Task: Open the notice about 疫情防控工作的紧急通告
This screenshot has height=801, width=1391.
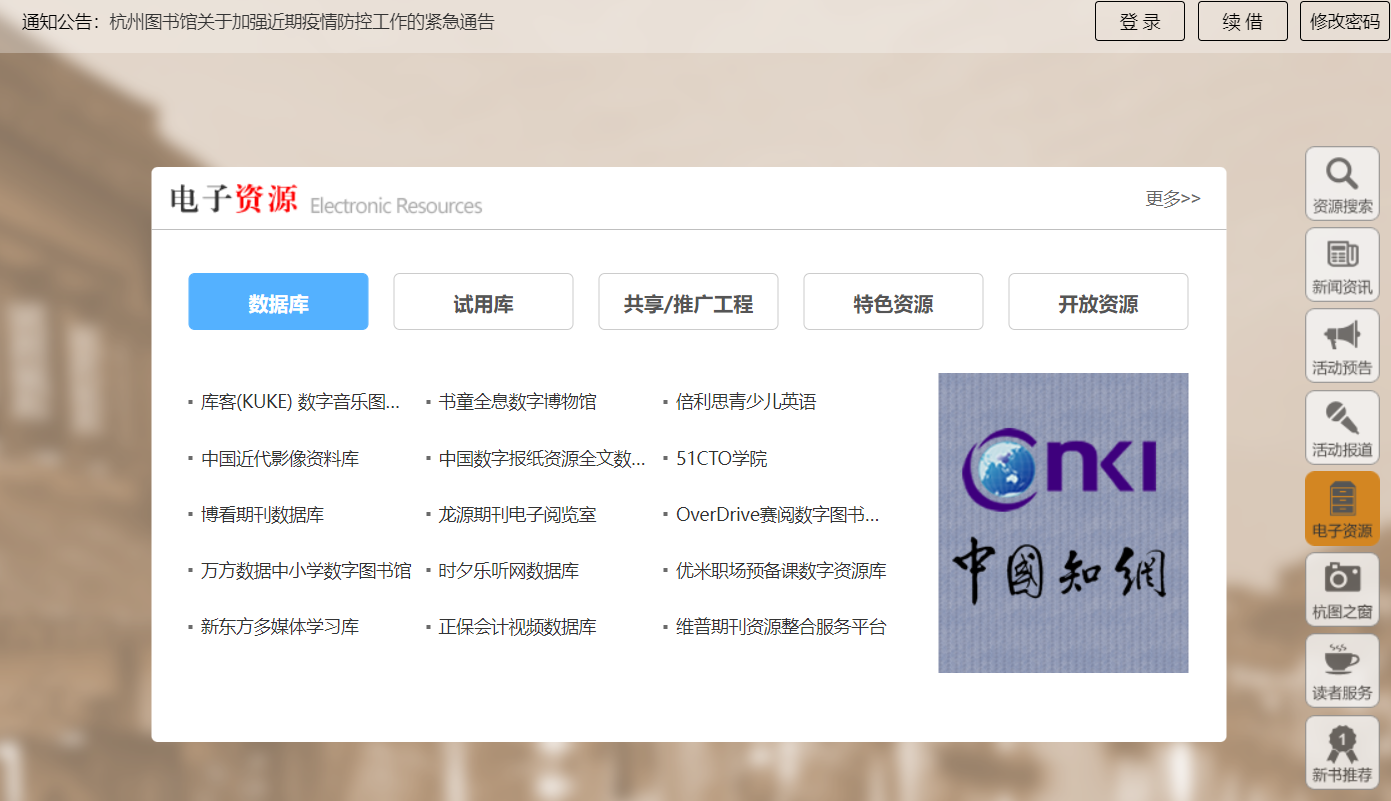Action: pos(302,21)
